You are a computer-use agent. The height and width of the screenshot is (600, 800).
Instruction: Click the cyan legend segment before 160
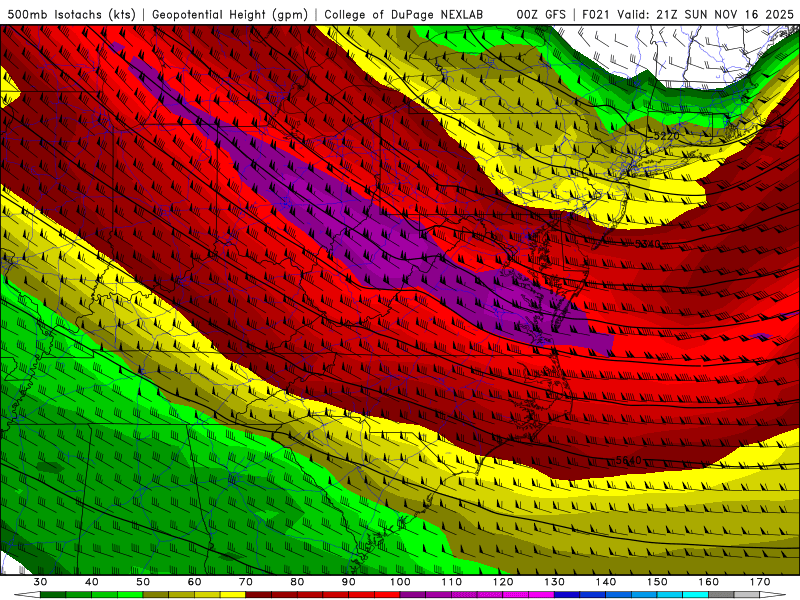[695, 595]
